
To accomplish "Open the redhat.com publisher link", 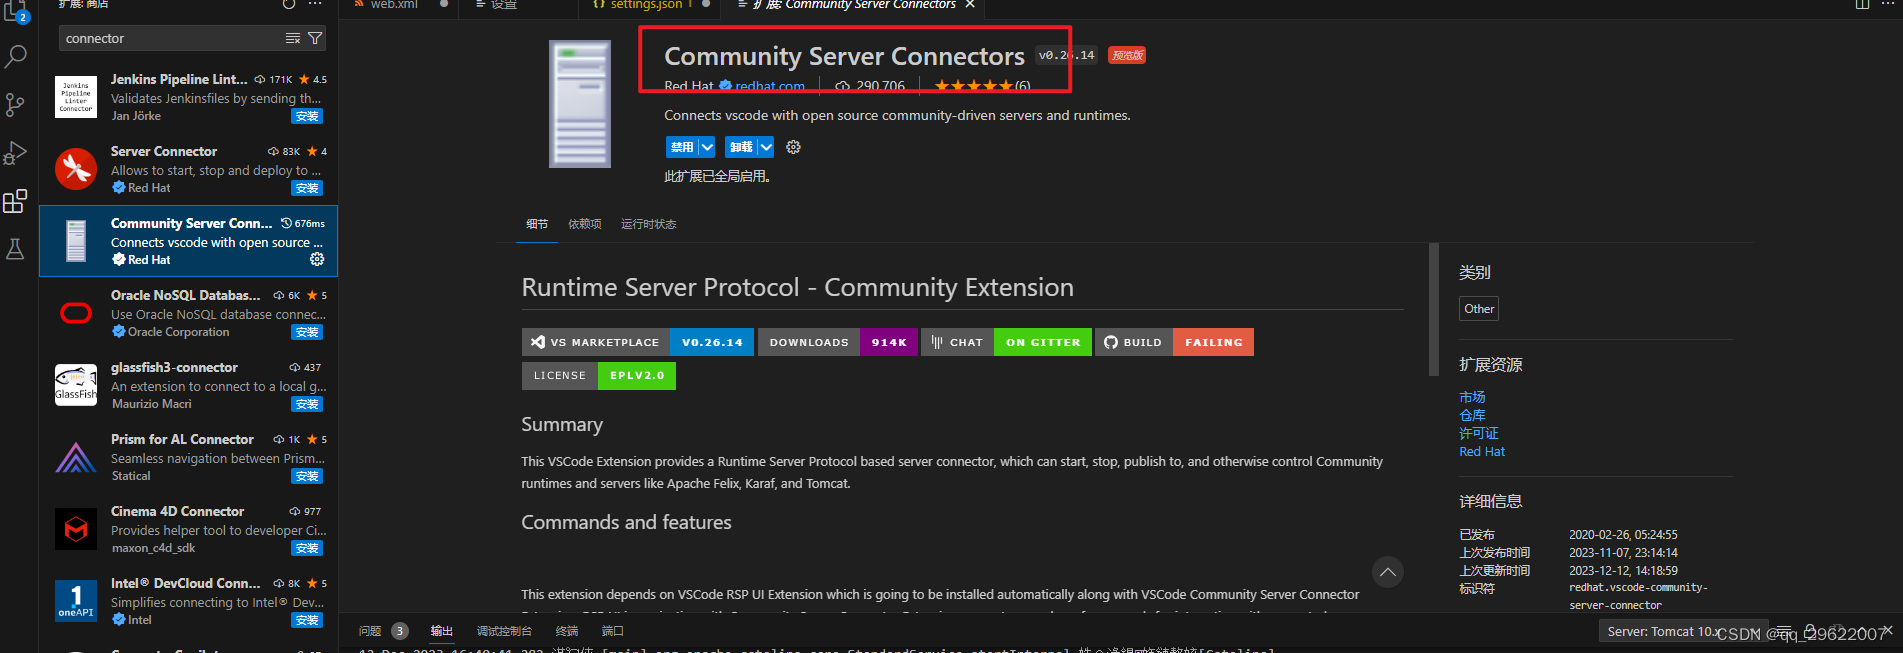I will tap(769, 86).
